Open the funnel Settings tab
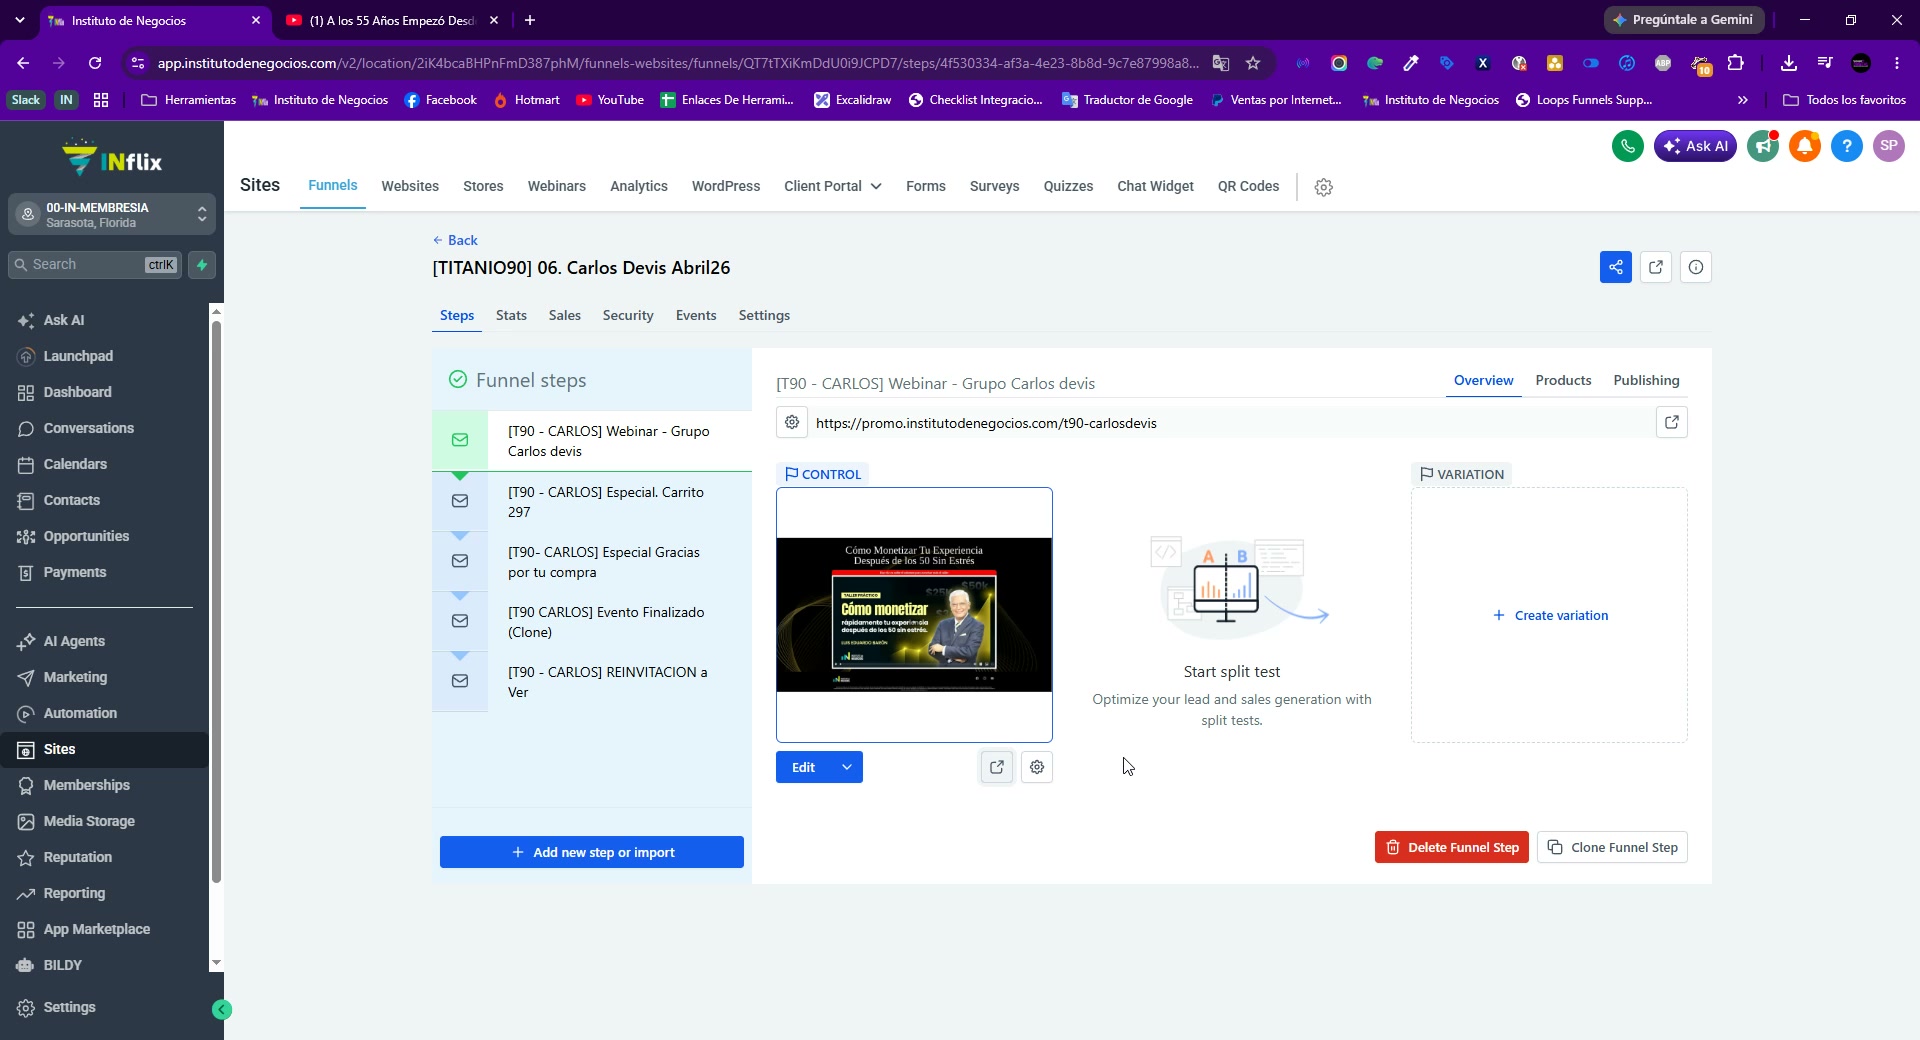This screenshot has height=1040, width=1920. coord(764,315)
